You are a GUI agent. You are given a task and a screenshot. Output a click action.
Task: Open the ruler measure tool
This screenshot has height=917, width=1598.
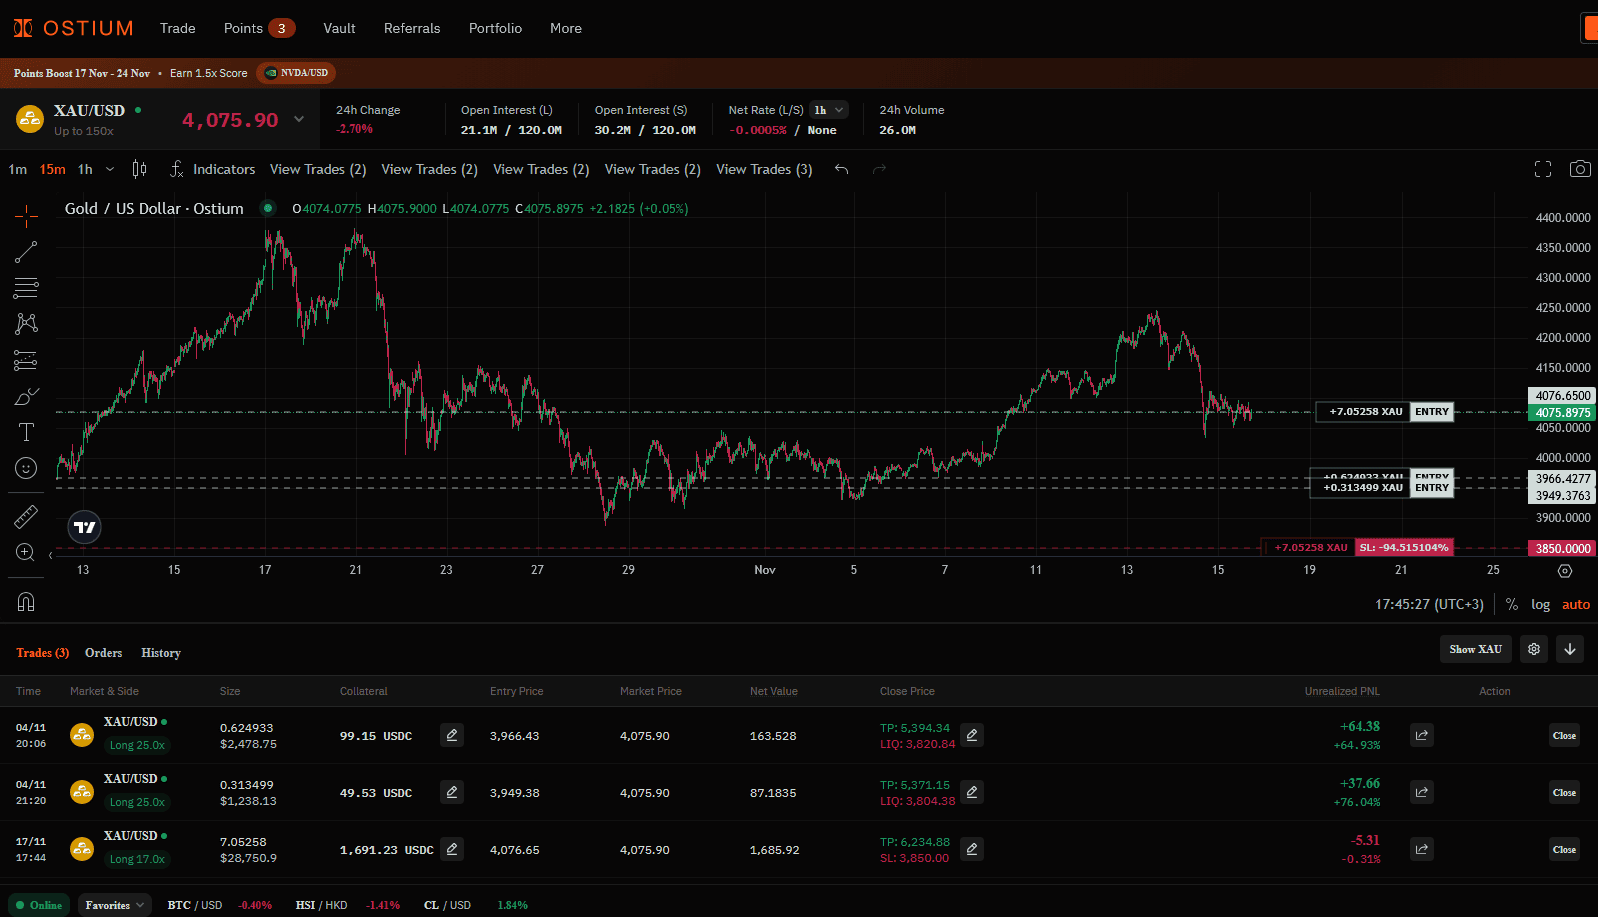point(26,517)
